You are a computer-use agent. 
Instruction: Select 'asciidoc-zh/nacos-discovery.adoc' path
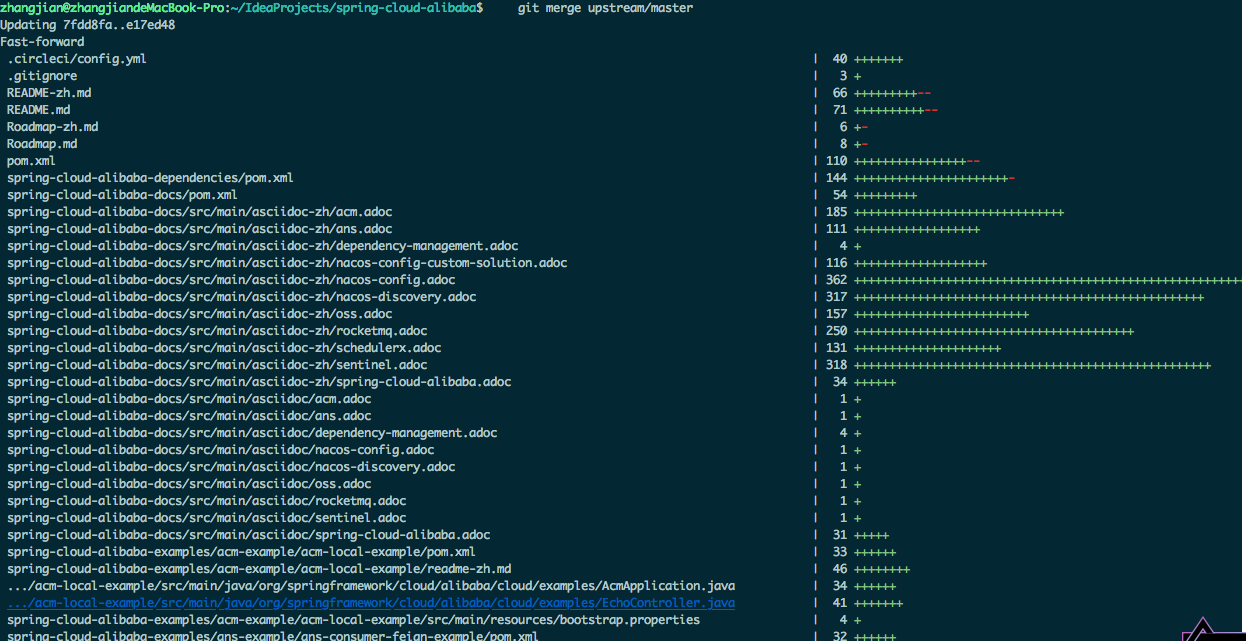[x=242, y=297]
